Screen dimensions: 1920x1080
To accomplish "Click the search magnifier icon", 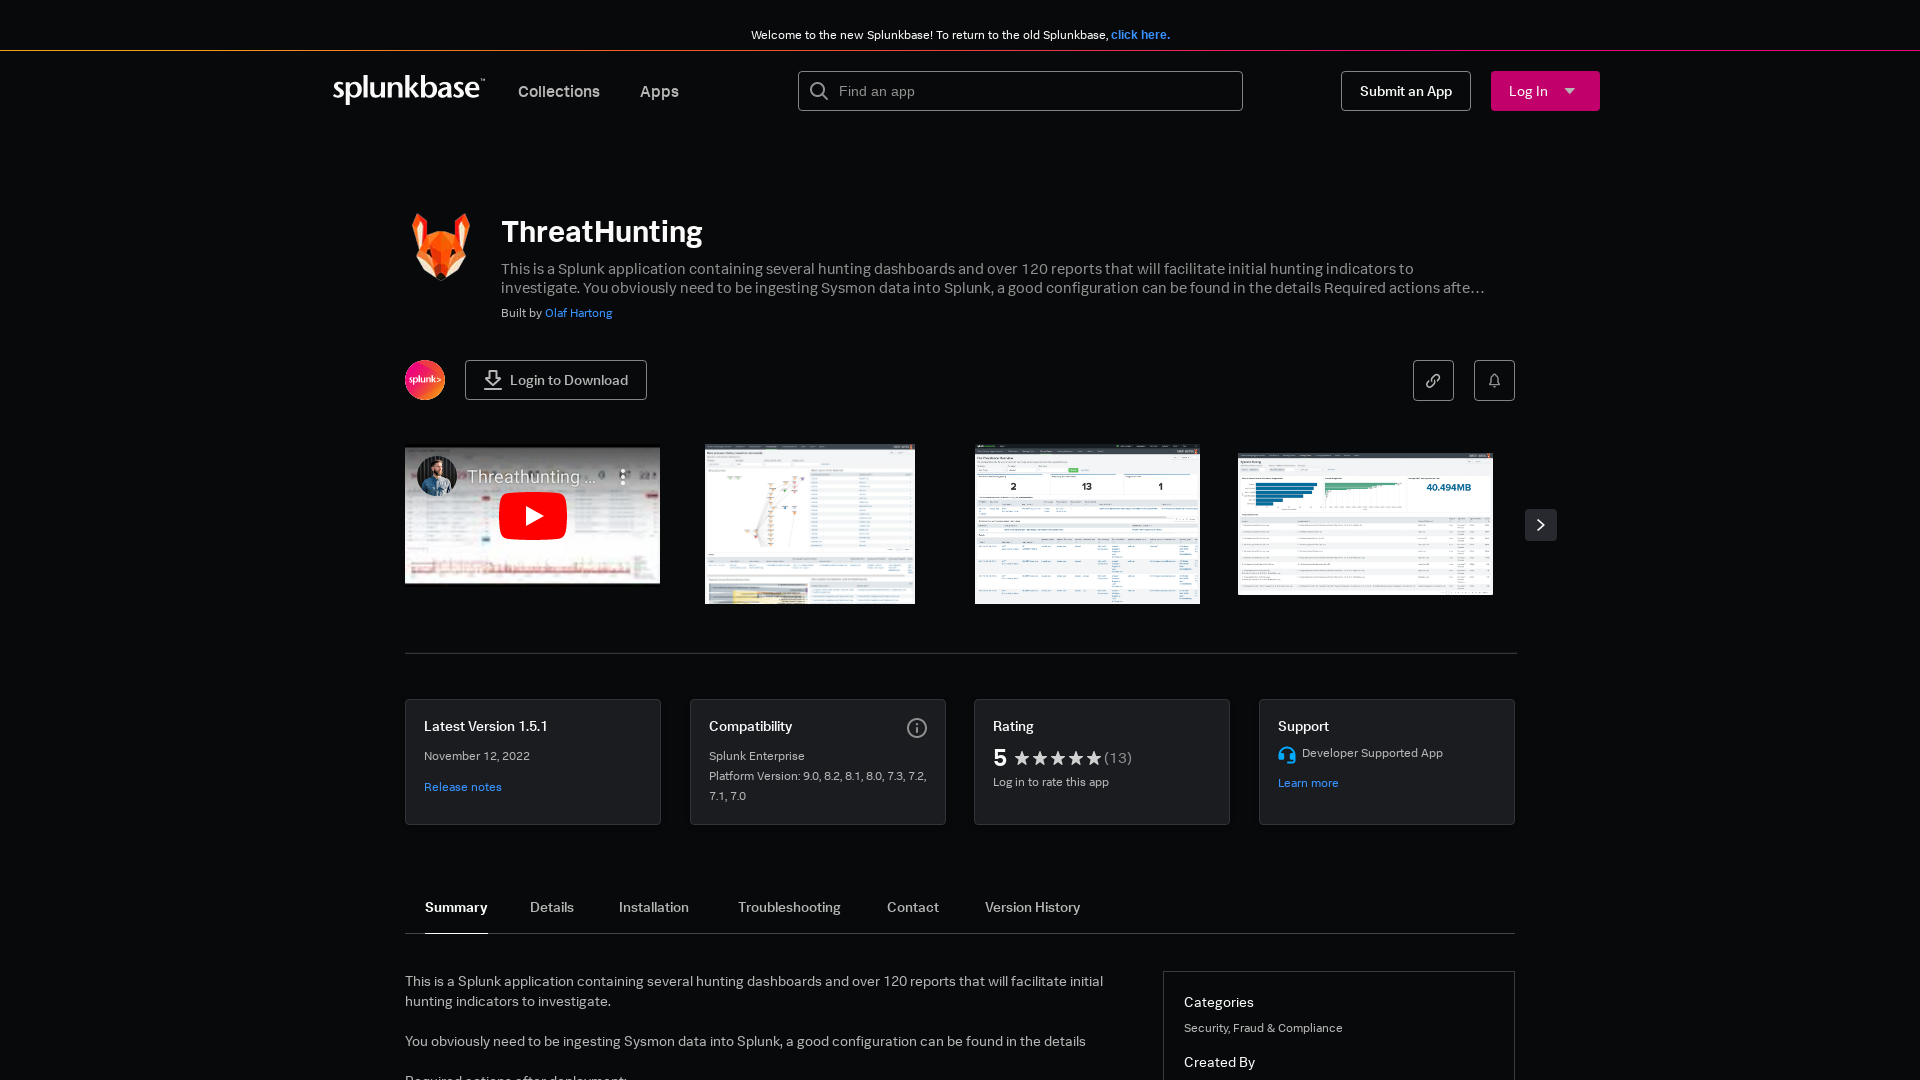I will click(x=819, y=91).
